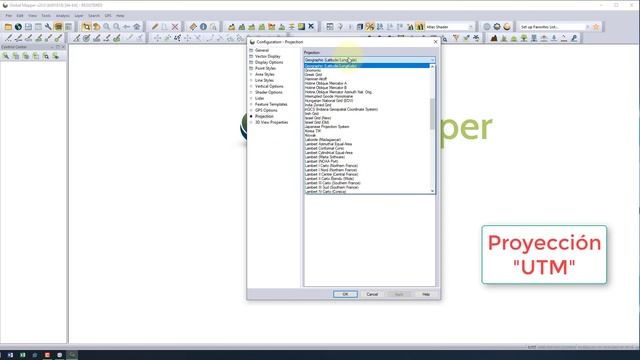The image size is (640, 360).
Task: Select Area Styles in configuration tree
Action: click(265, 74)
